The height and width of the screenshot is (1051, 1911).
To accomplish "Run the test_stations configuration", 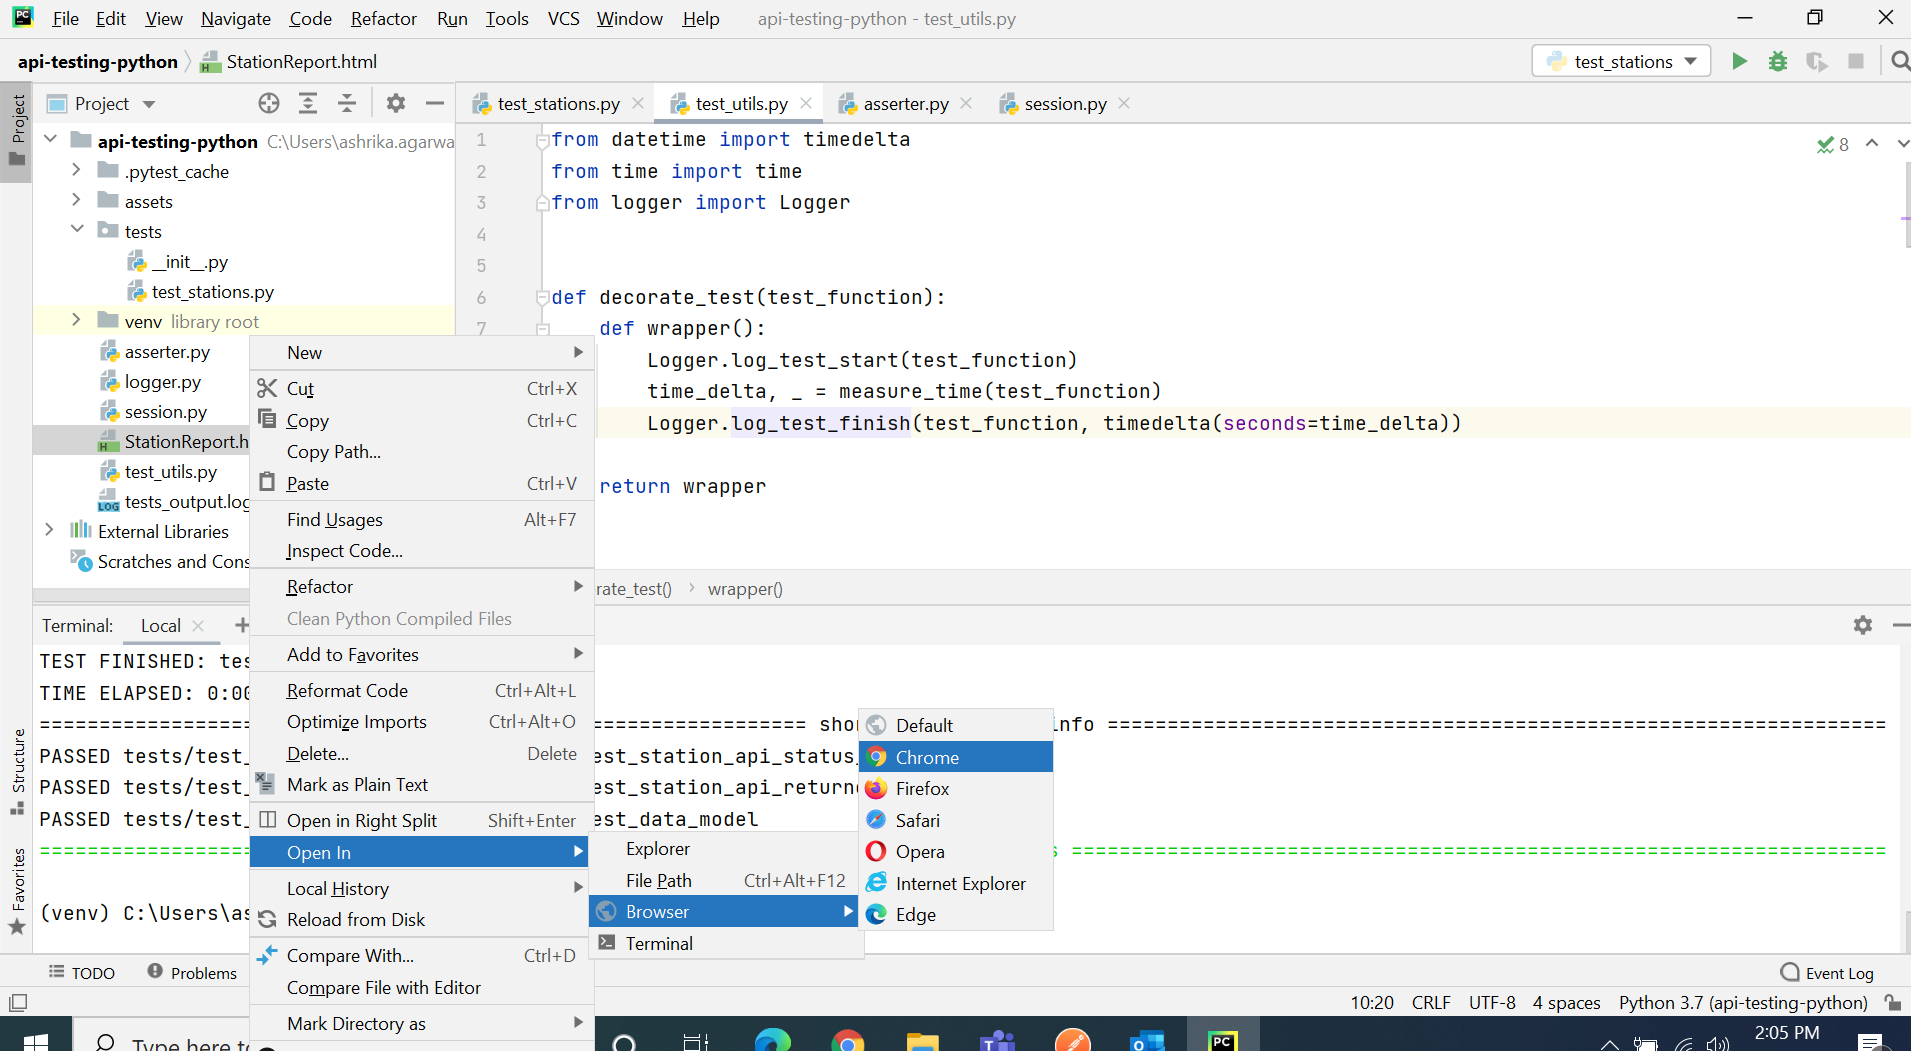I will coord(1739,61).
